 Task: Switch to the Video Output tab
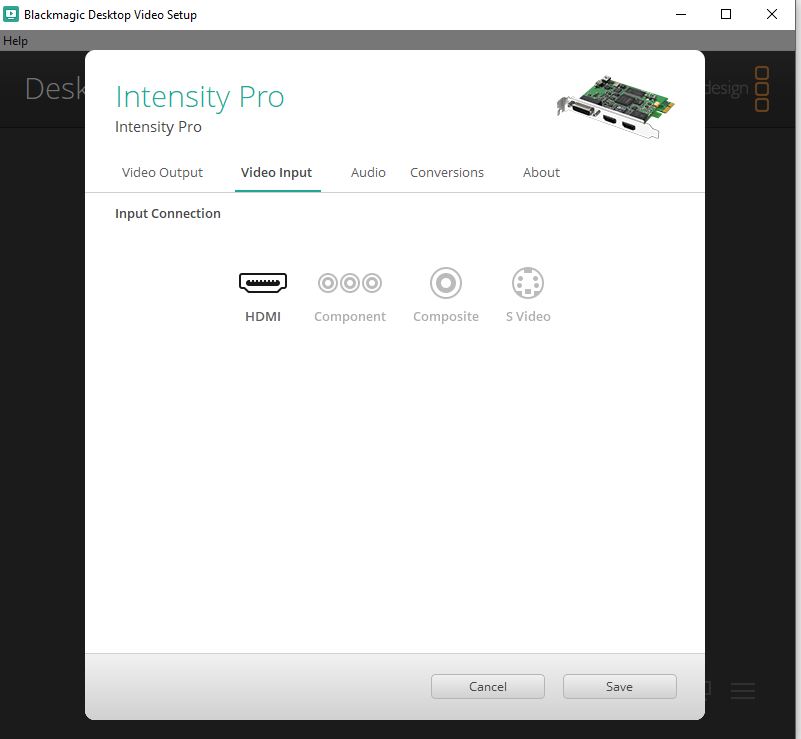[x=162, y=173]
